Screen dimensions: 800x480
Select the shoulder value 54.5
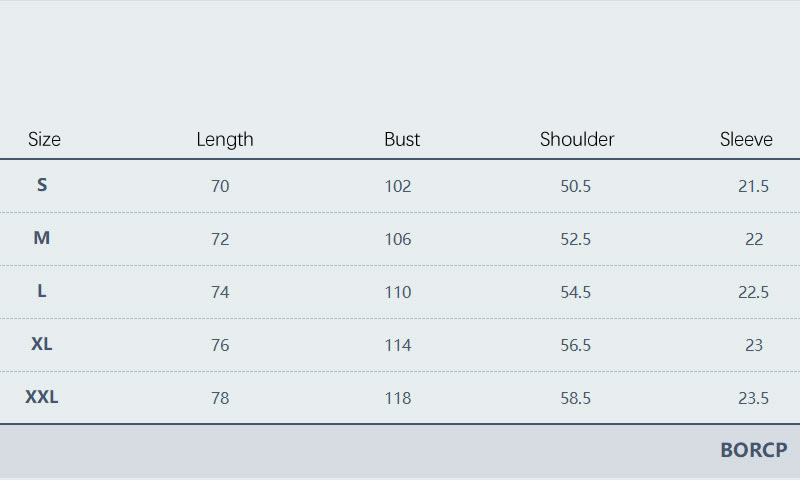[576, 292]
